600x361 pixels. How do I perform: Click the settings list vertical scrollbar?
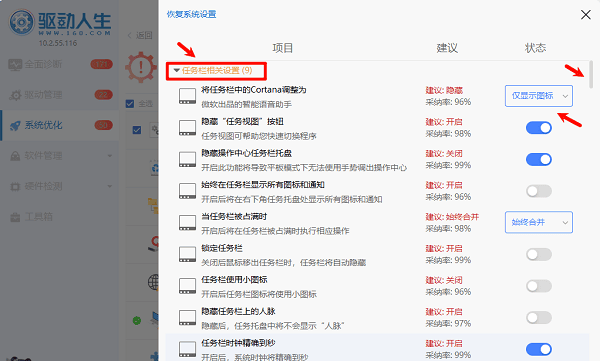coord(591,75)
